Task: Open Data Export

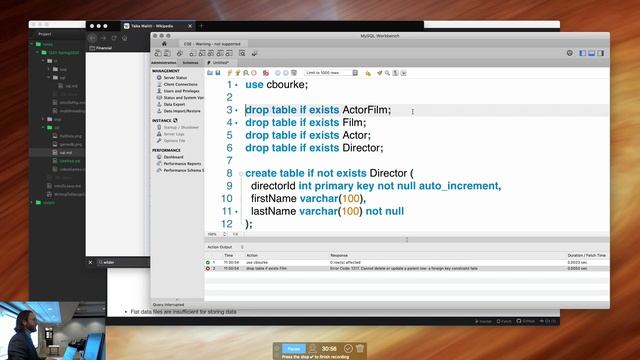Action: tap(174, 104)
